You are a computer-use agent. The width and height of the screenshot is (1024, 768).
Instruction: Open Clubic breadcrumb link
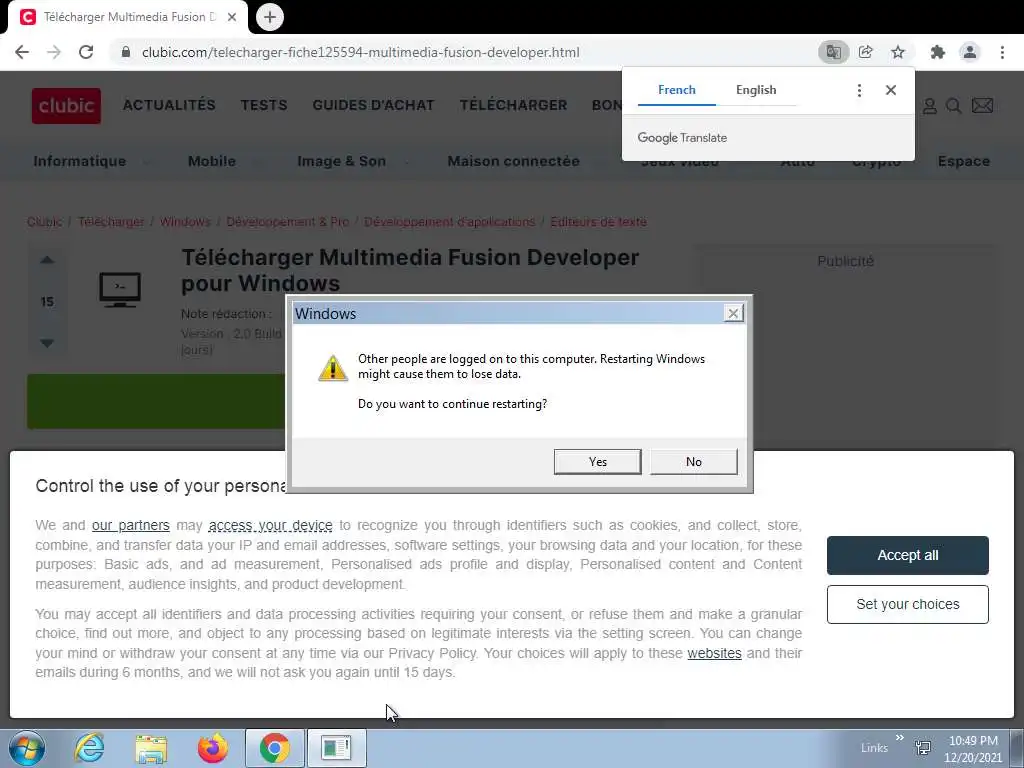[44, 222]
